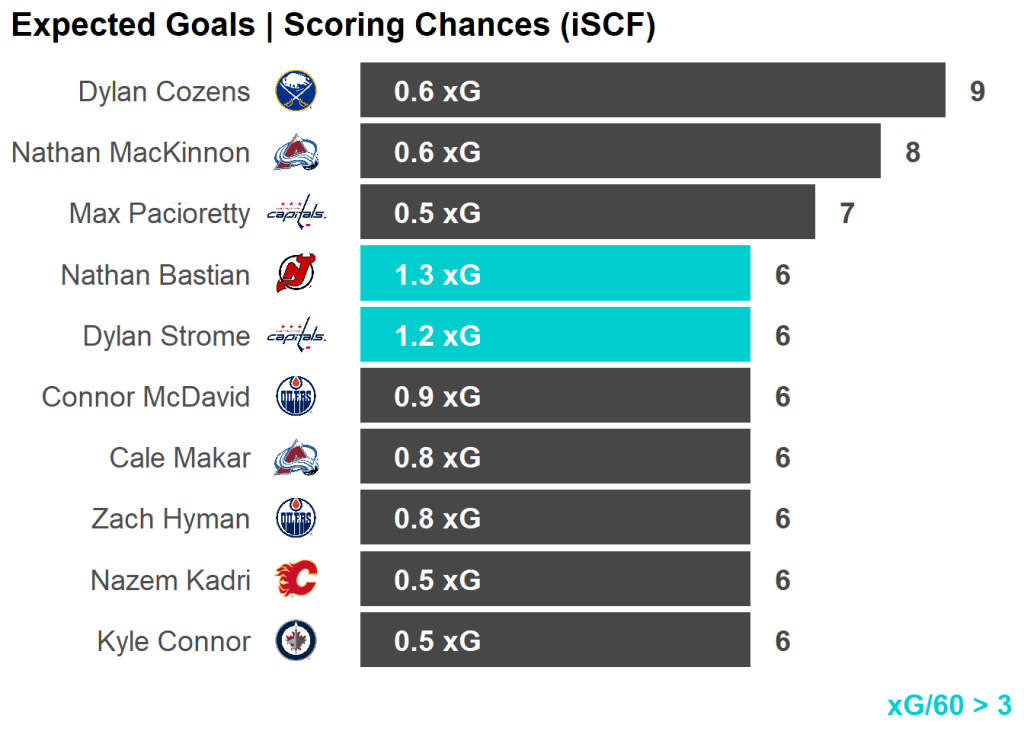The height and width of the screenshot is (731, 1024).
Task: Select the Oilers logo beside Zach Hyman
Action: [x=296, y=519]
